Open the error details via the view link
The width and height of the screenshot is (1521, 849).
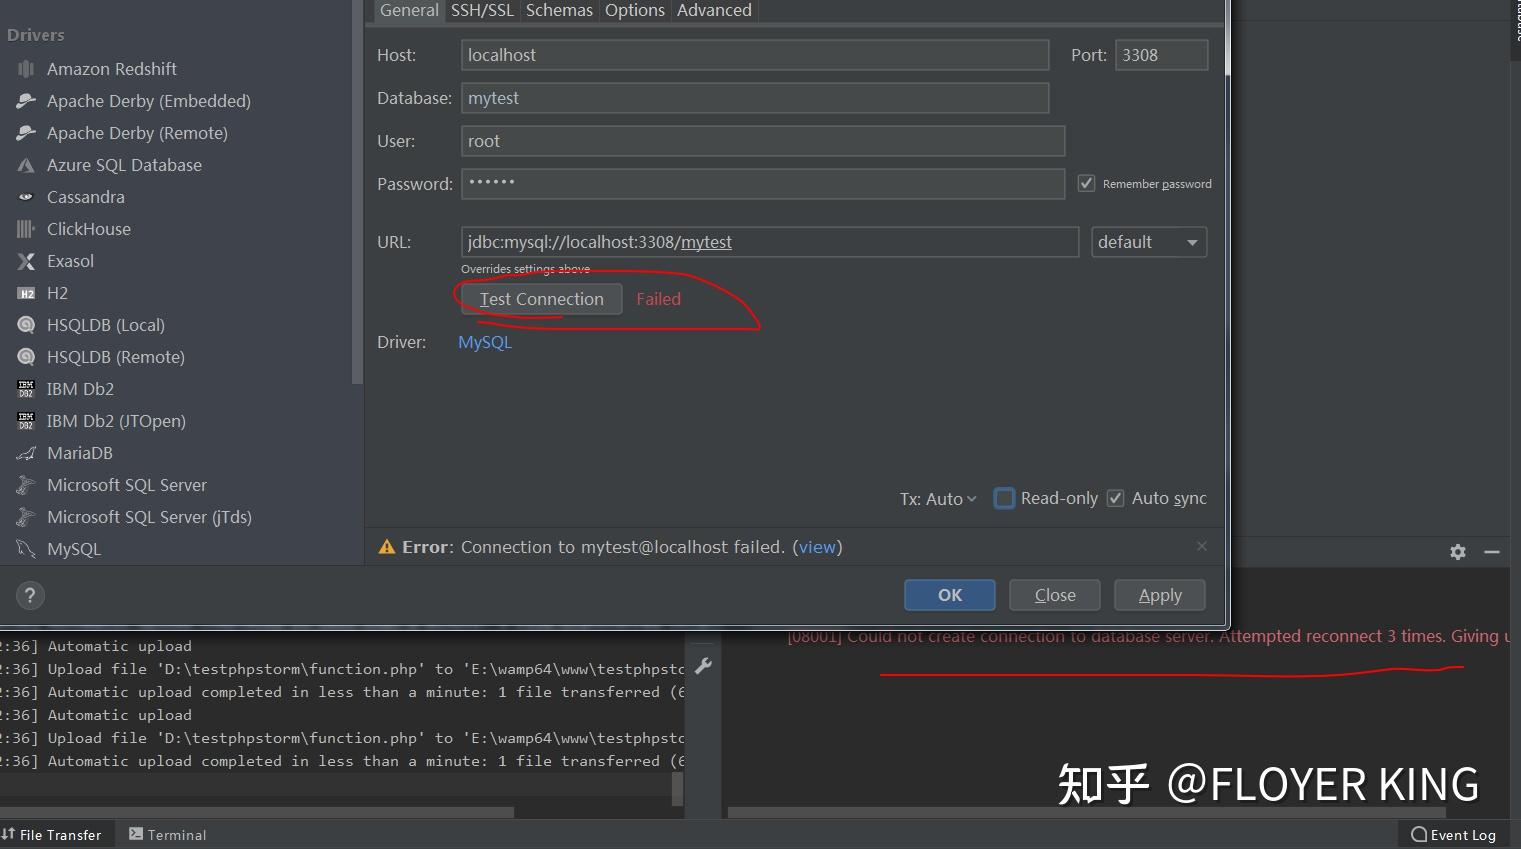pos(818,547)
